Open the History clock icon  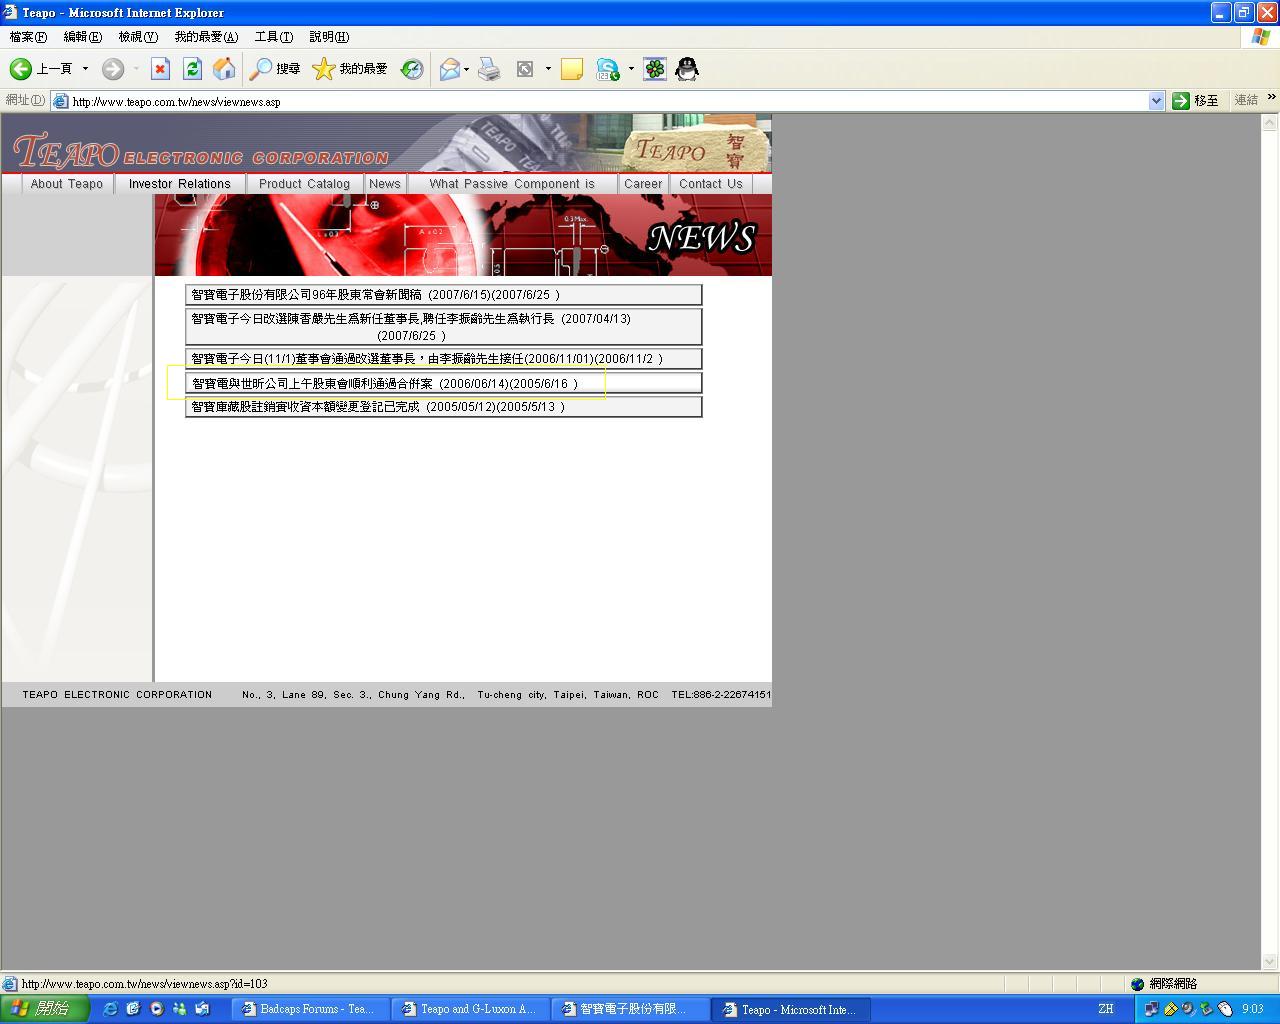pos(412,69)
